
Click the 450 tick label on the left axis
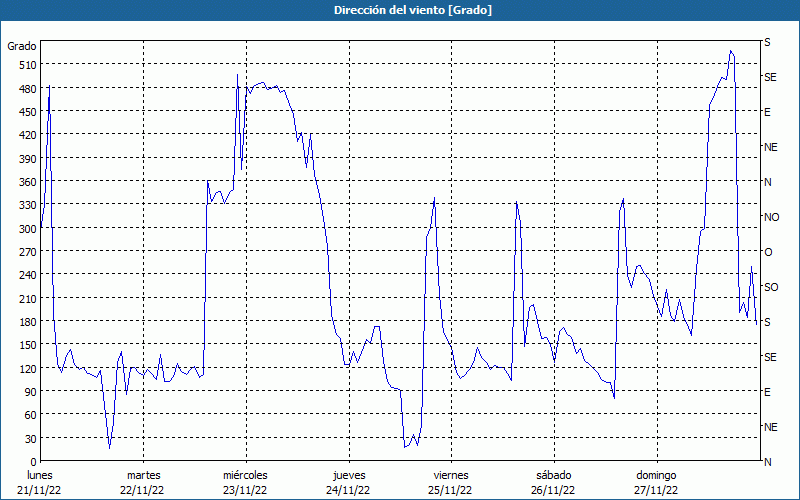[27, 112]
